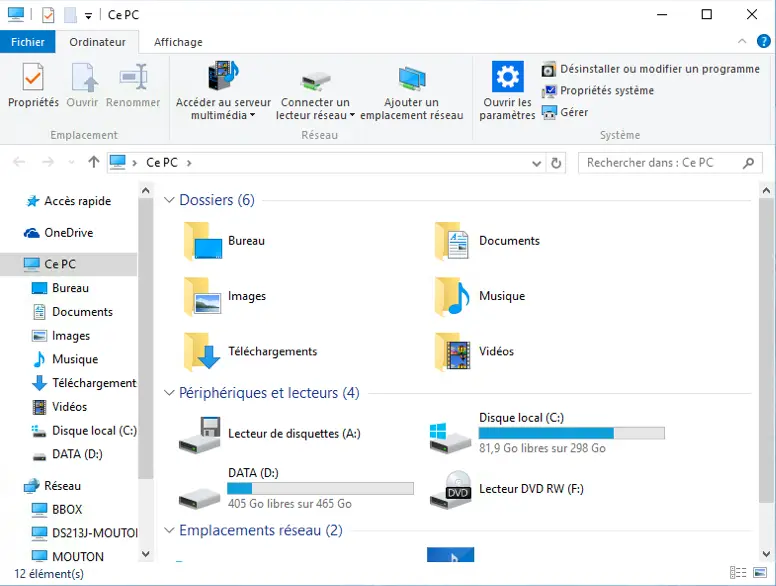Open address bar history dropdown
The height and width of the screenshot is (586, 776).
coord(536,163)
